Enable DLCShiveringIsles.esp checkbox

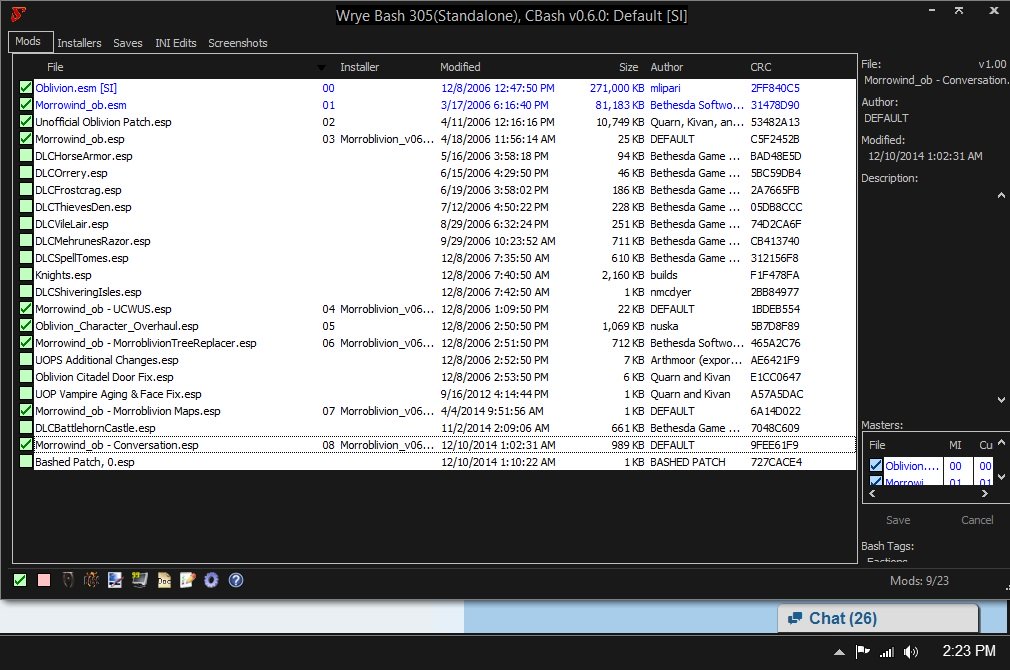[26, 292]
